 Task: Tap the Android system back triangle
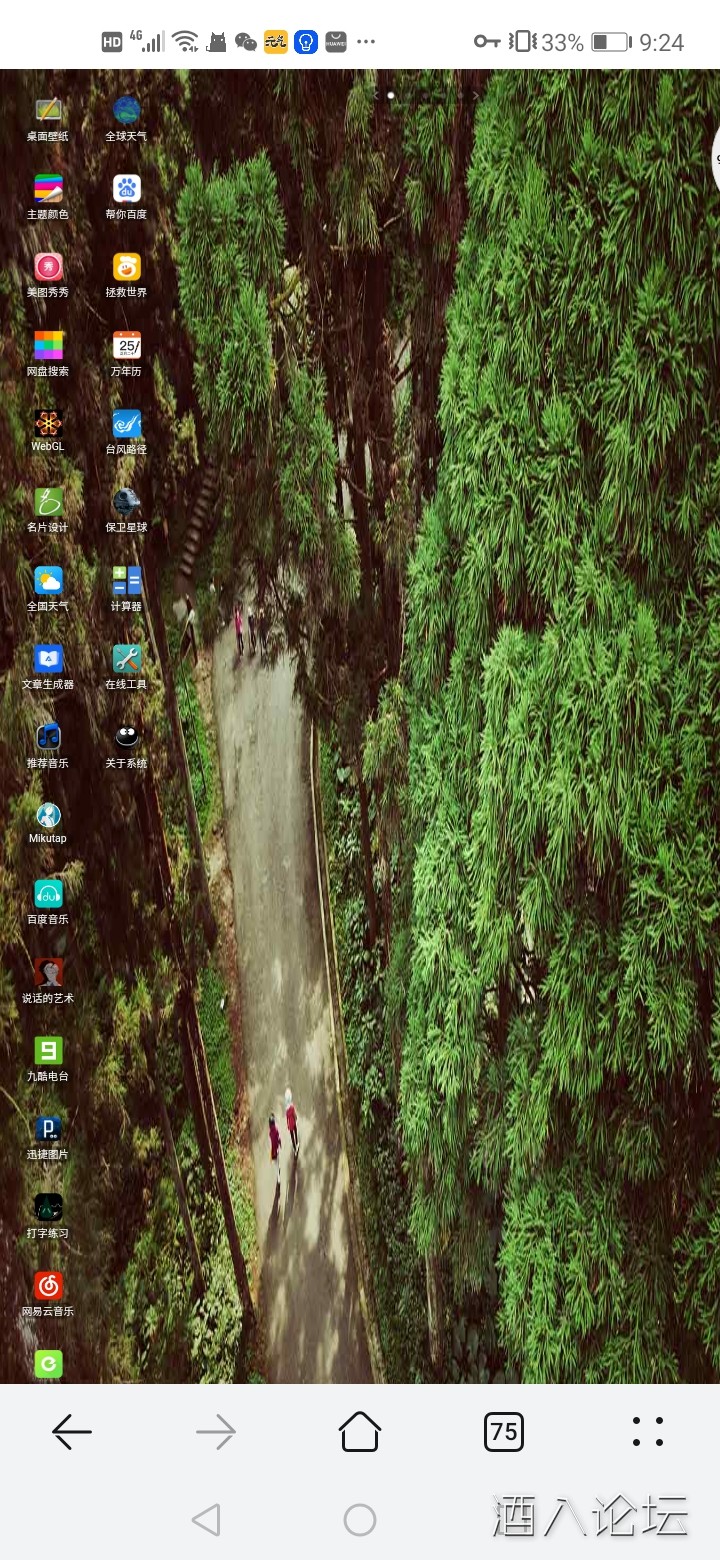(206, 1520)
